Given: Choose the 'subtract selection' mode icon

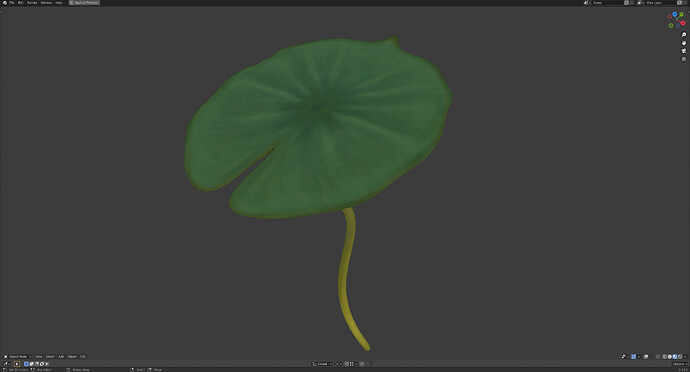Looking at the screenshot, I should pos(37,364).
